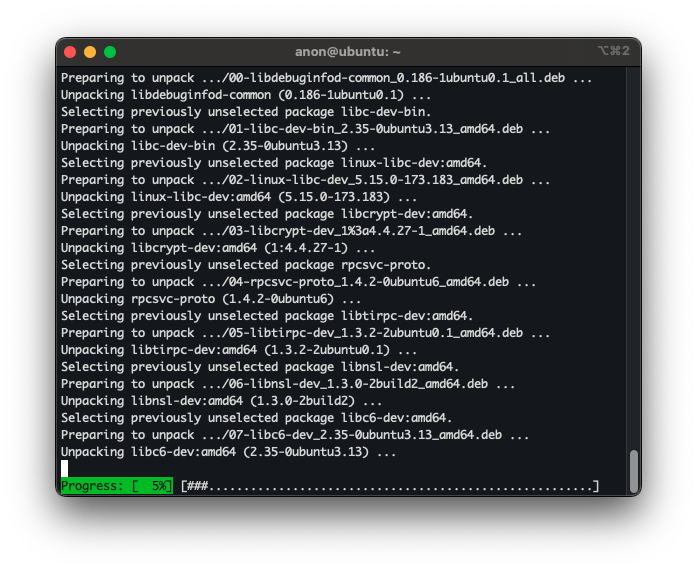This screenshot has height=570, width=697.
Task: Click the "Unpacking libc6-dev:amd64" output line
Action: click(228, 452)
